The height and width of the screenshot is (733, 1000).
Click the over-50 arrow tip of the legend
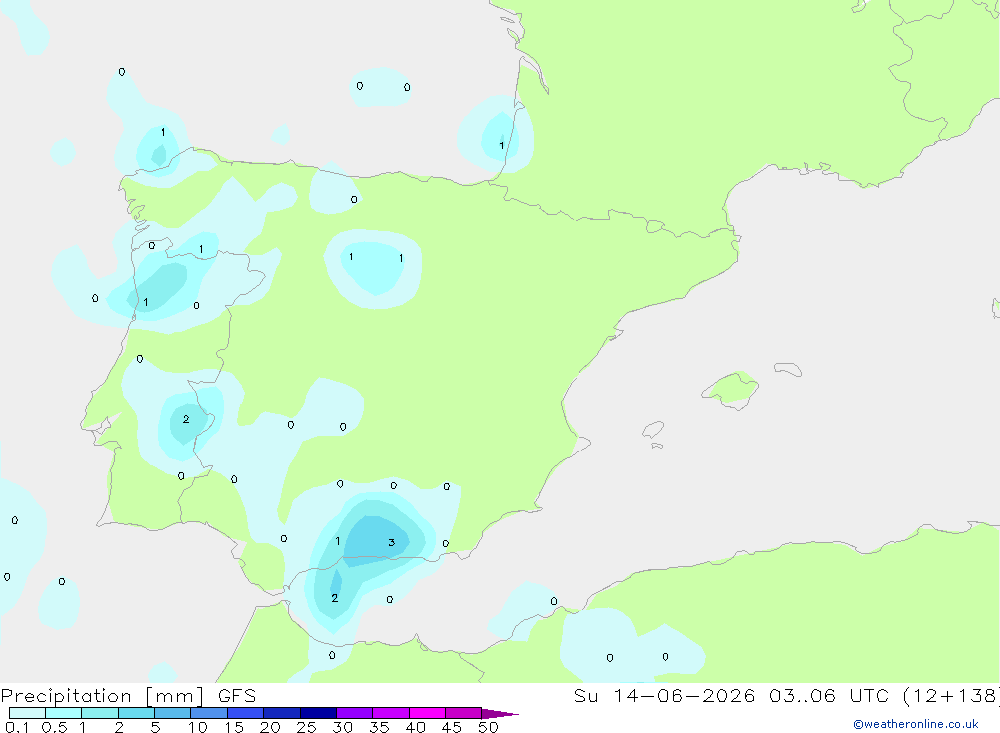500,714
